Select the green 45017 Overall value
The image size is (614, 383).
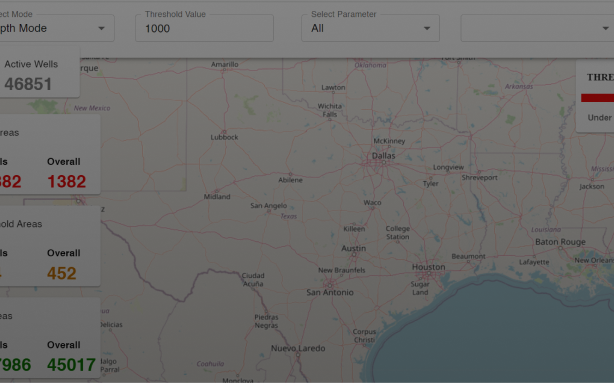tap(71, 365)
